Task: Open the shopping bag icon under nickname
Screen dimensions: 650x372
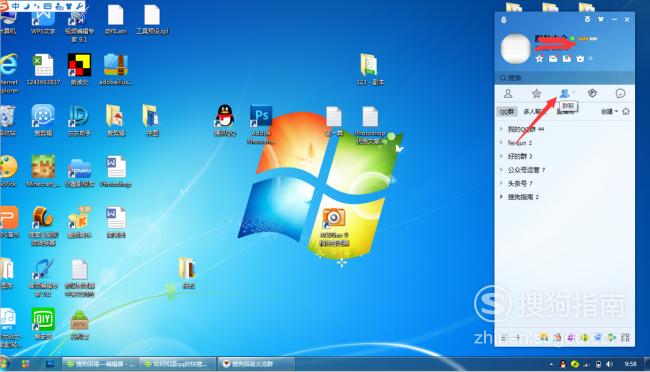Action: pyautogui.click(x=580, y=59)
